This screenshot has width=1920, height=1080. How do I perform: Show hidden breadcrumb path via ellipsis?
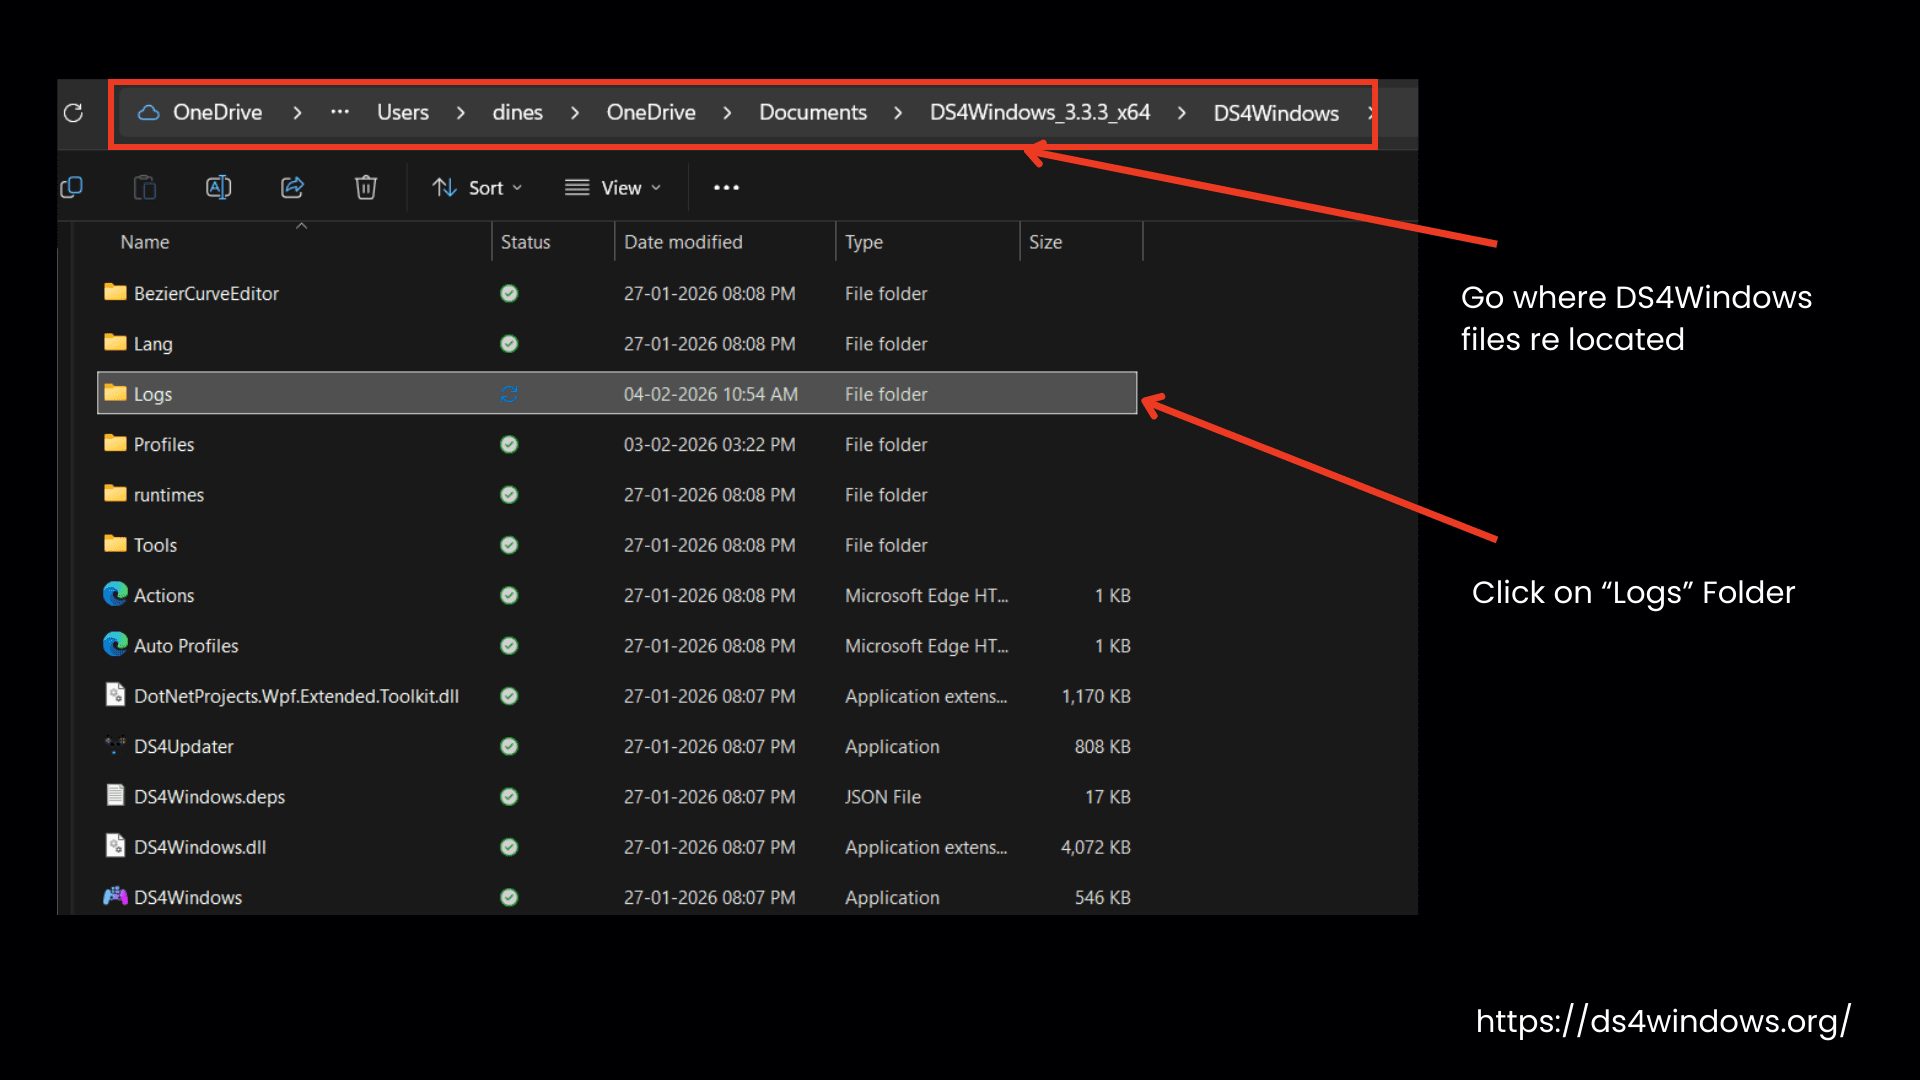click(x=340, y=112)
